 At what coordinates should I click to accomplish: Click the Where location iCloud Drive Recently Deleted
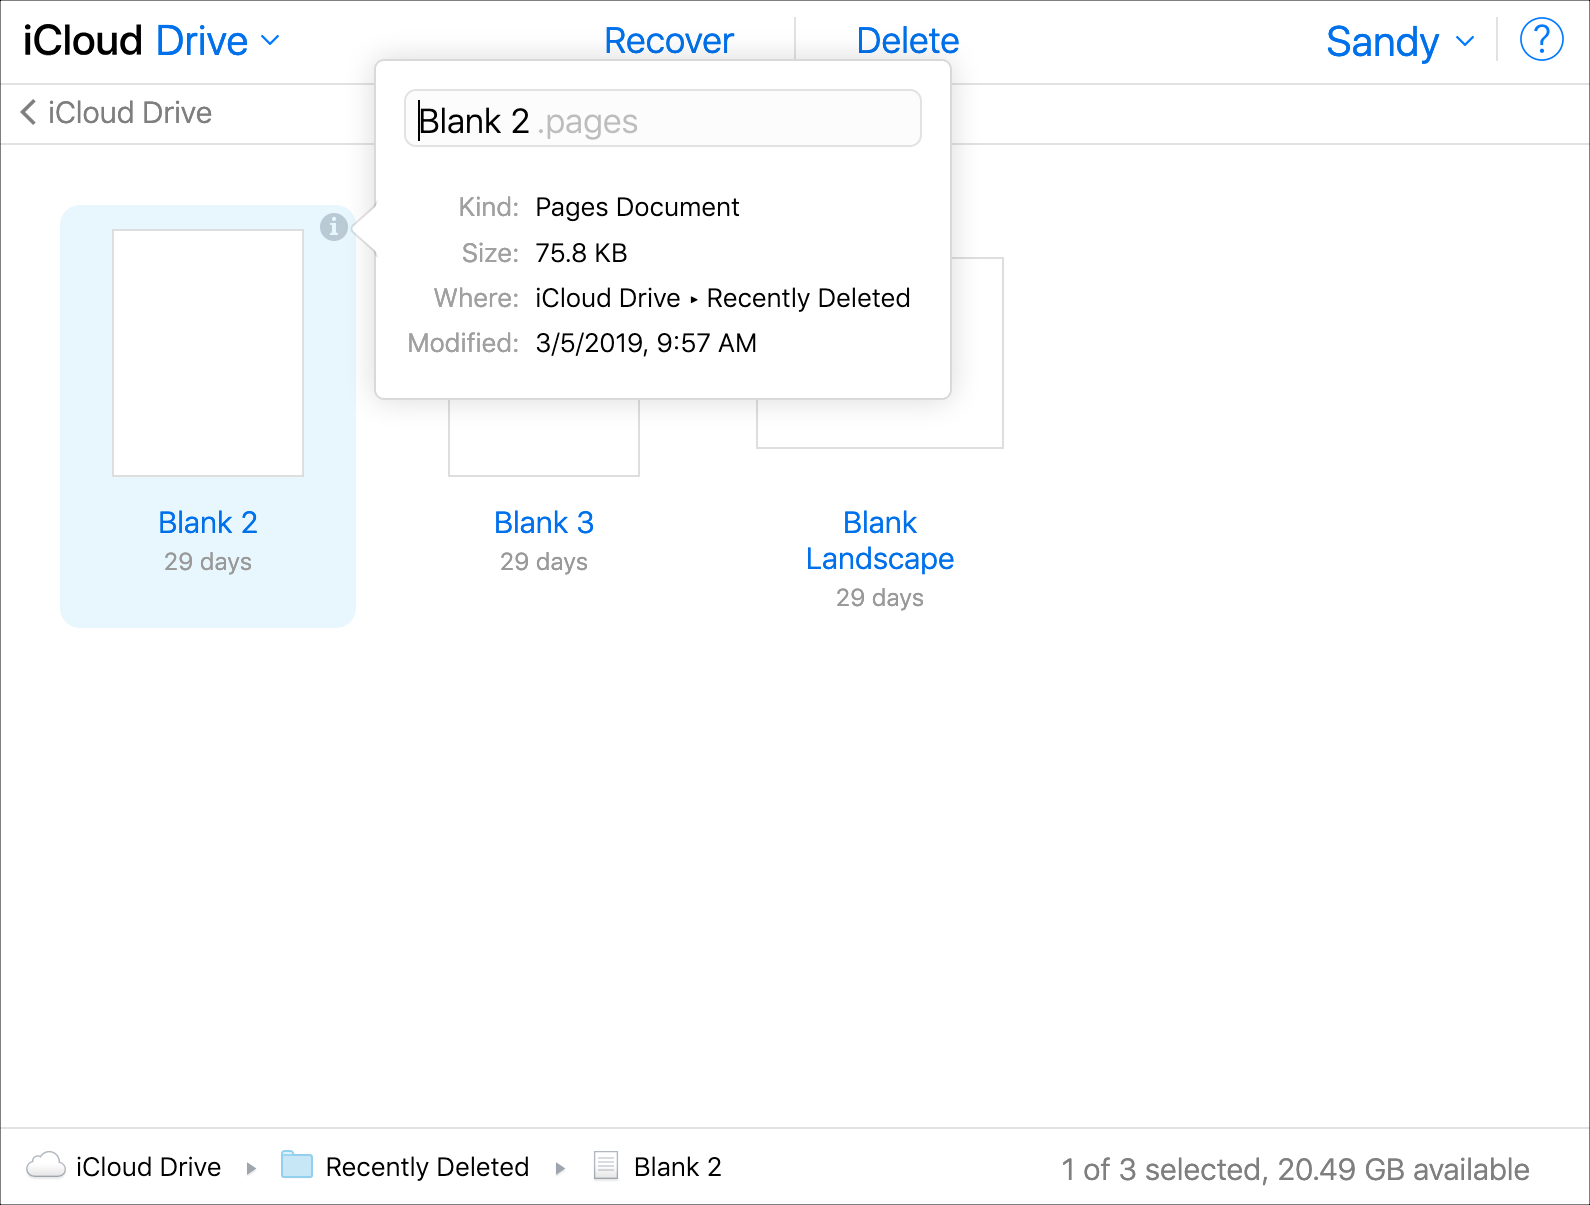tap(722, 298)
